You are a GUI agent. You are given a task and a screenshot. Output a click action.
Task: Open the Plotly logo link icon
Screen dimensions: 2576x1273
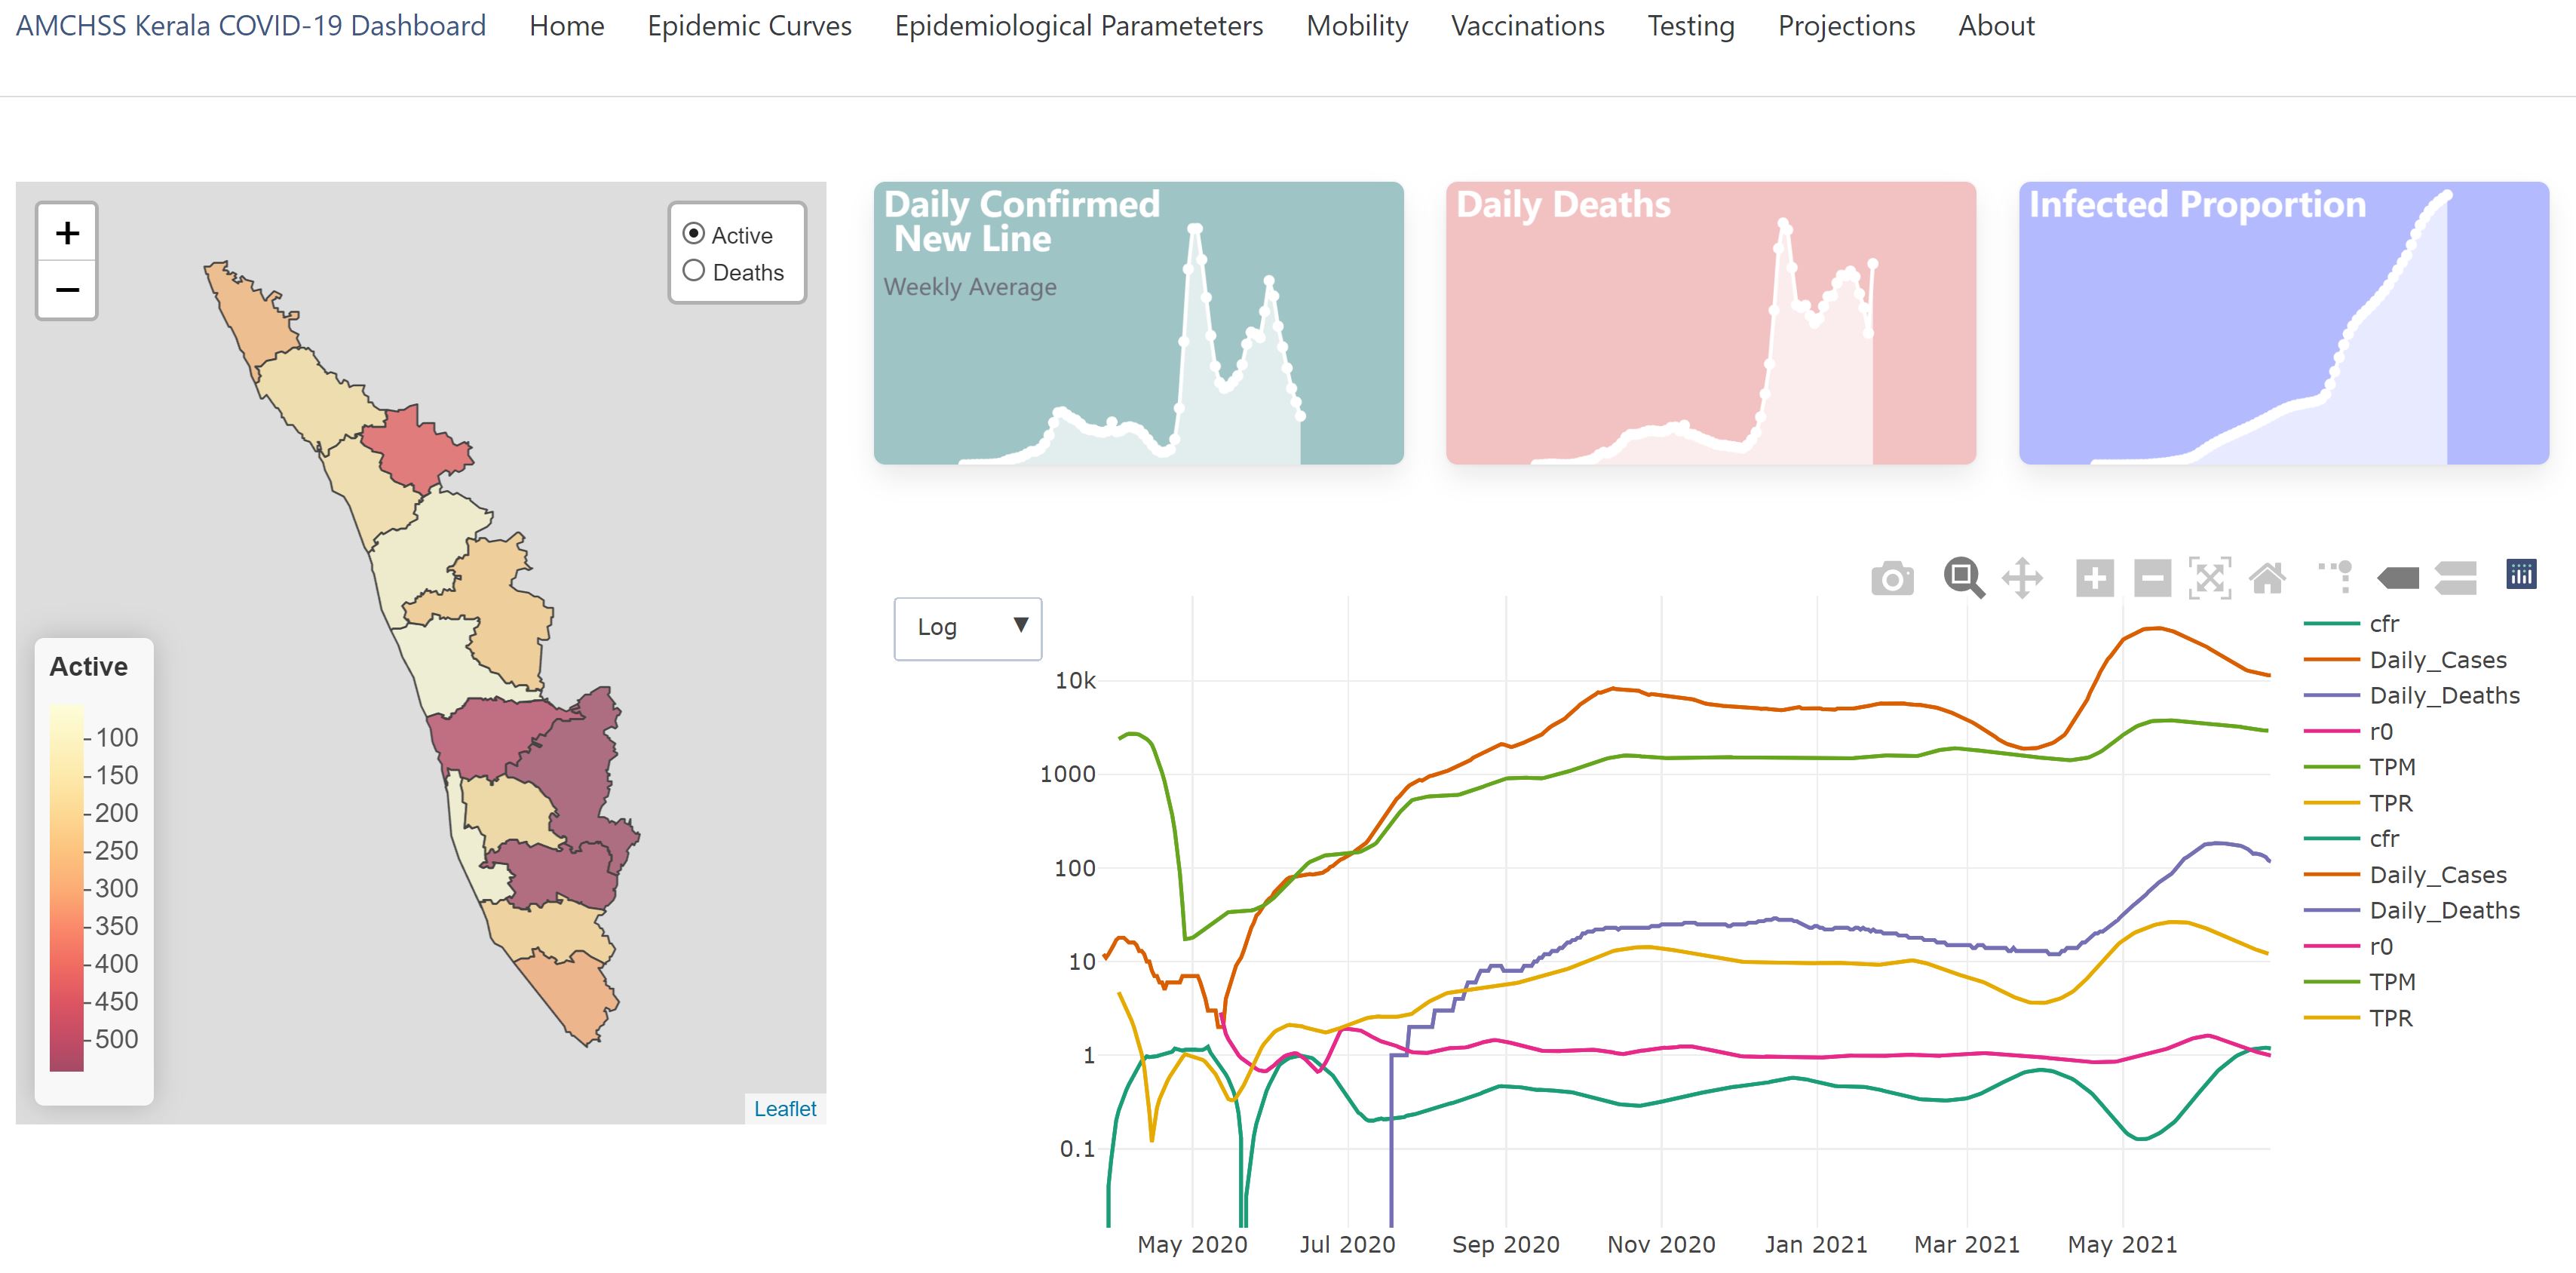tap(2521, 574)
